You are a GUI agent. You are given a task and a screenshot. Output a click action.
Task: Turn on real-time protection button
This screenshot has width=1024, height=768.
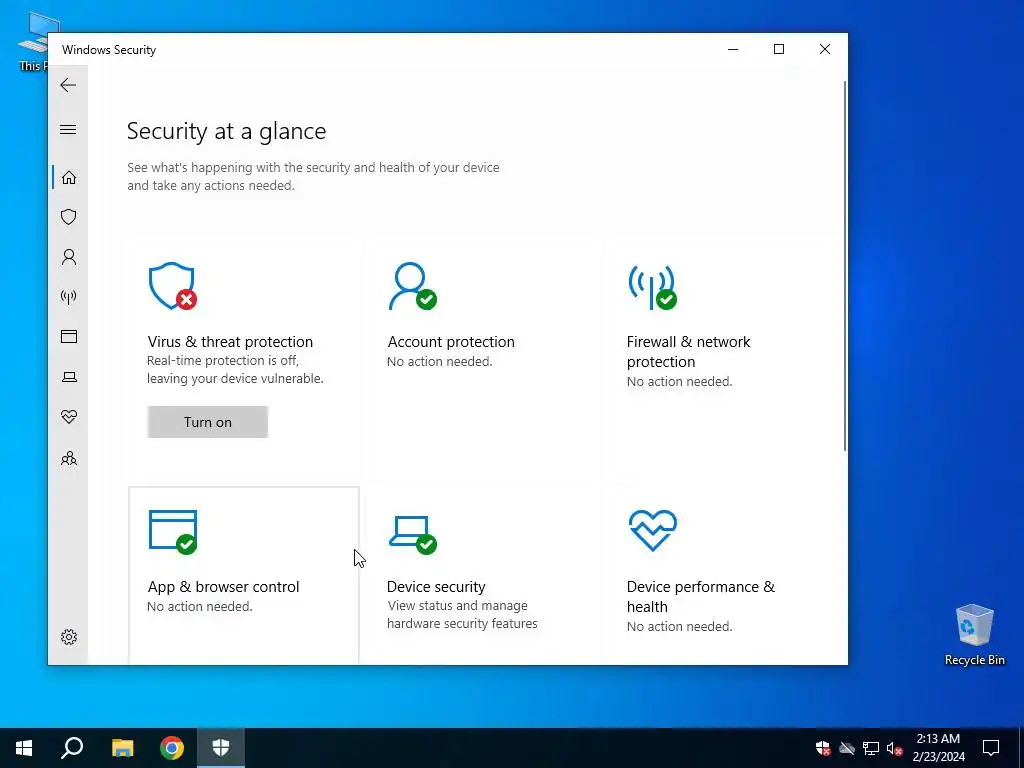(x=208, y=422)
